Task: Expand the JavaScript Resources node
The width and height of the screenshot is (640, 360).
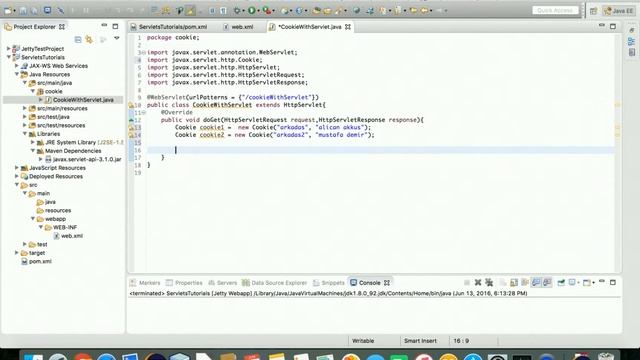Action: click(x=16, y=168)
